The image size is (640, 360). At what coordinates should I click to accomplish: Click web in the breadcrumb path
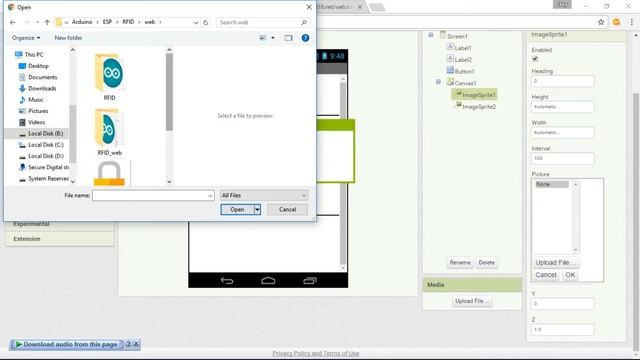point(150,22)
